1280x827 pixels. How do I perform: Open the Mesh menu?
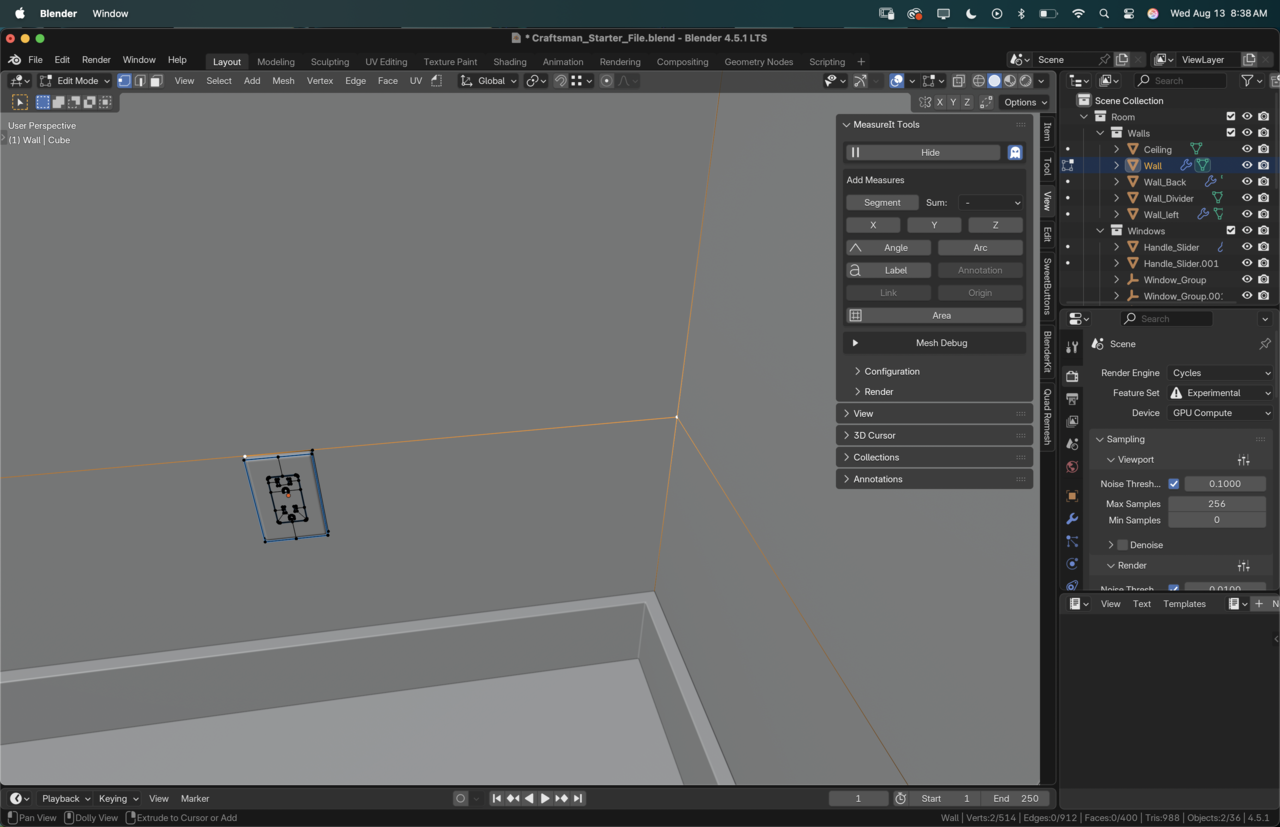283,81
